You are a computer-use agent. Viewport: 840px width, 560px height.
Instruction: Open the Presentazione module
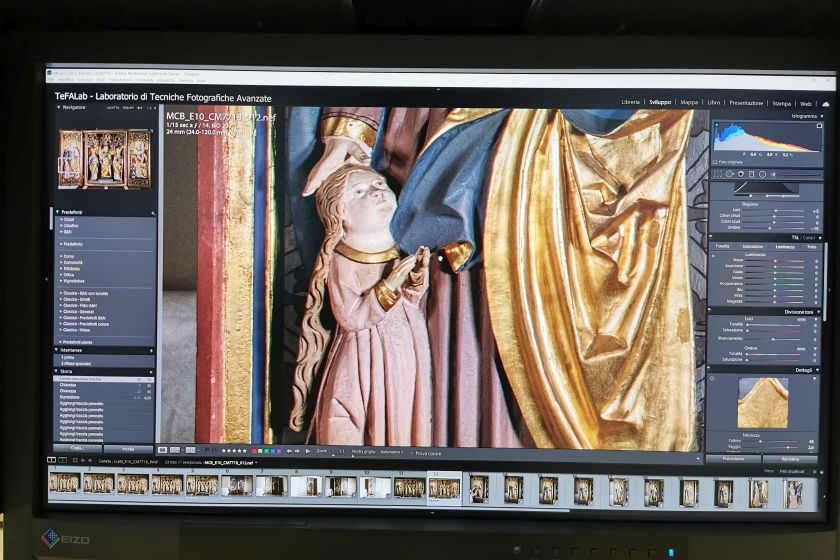point(746,102)
